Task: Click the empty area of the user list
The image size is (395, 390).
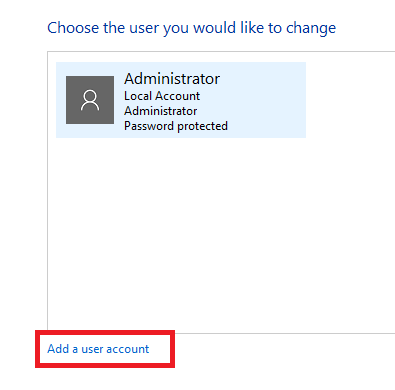Action: click(x=221, y=233)
